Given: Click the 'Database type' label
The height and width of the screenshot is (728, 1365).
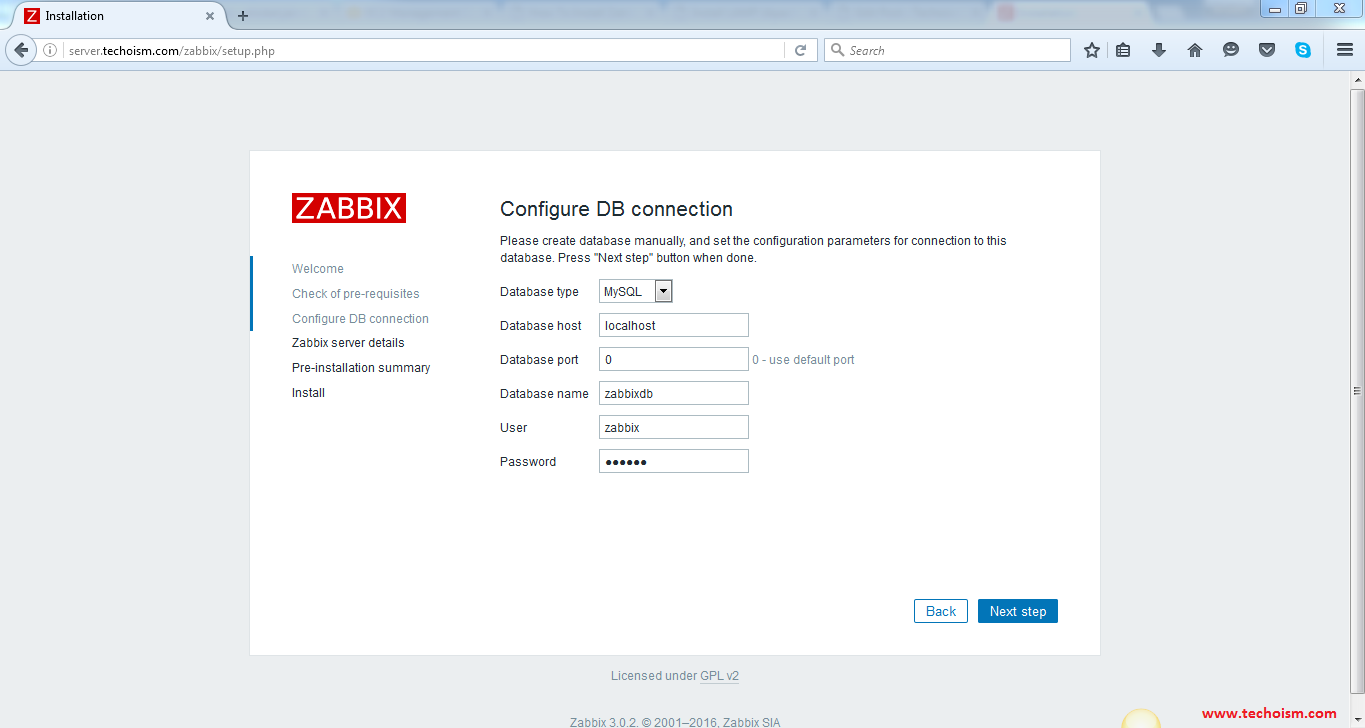Looking at the screenshot, I should pos(539,292).
